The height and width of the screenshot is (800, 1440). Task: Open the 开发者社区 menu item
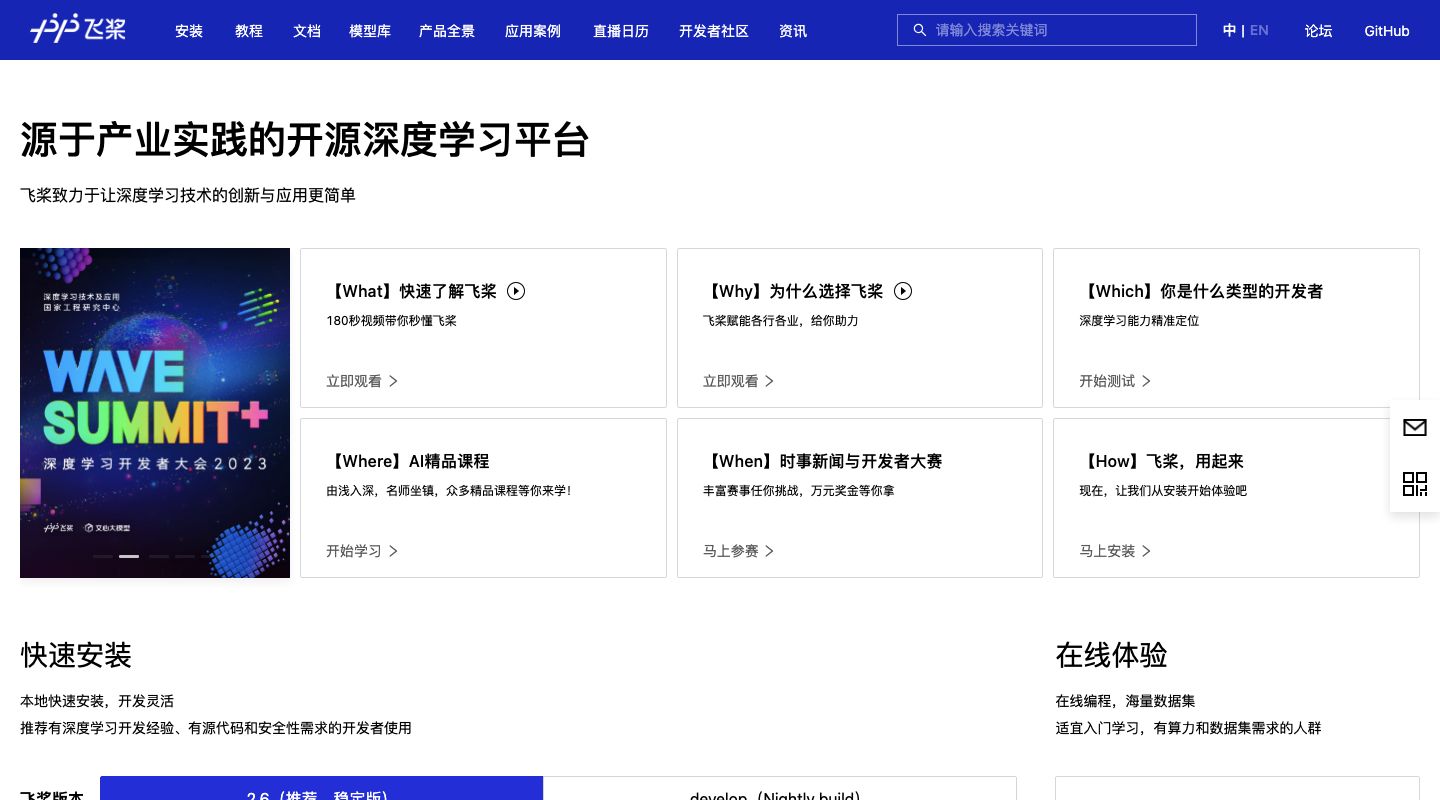[x=714, y=31]
